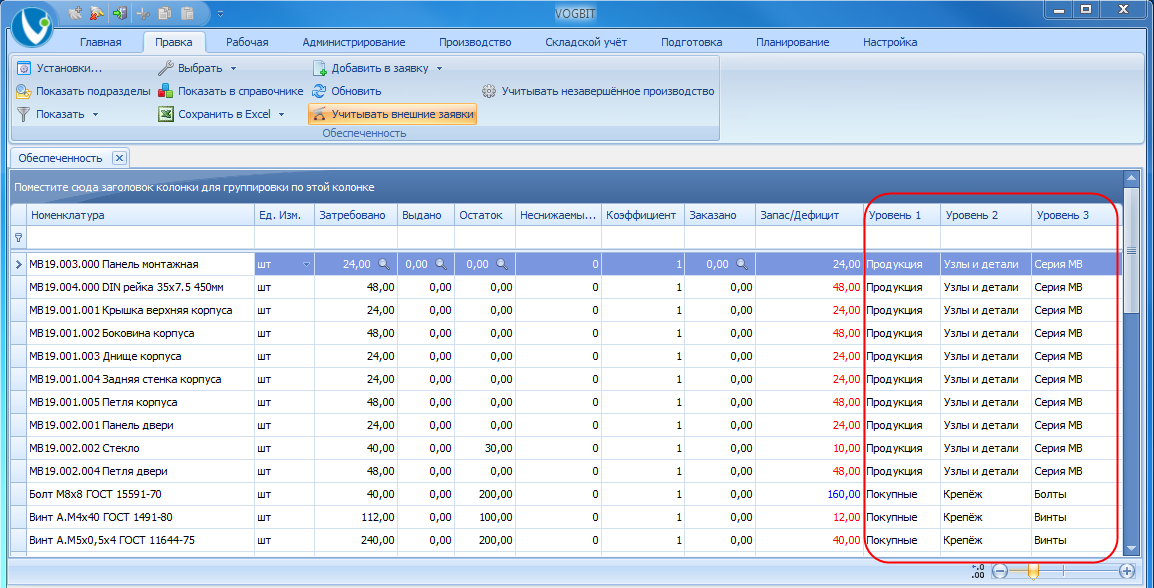
Task: Open the quick access toolbar customize arrow
Action: pos(220,13)
